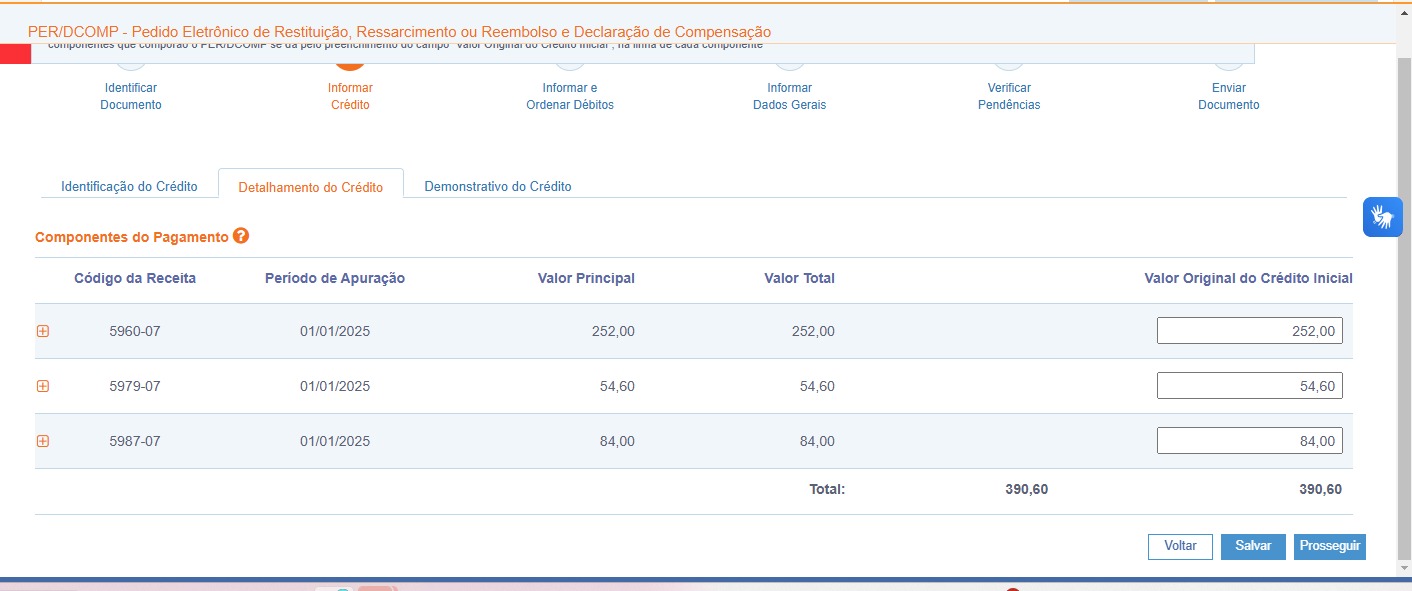Viewport: 1412px width, 591px height.
Task: Focus the 54,60 credit value field
Action: pyautogui.click(x=1250, y=386)
